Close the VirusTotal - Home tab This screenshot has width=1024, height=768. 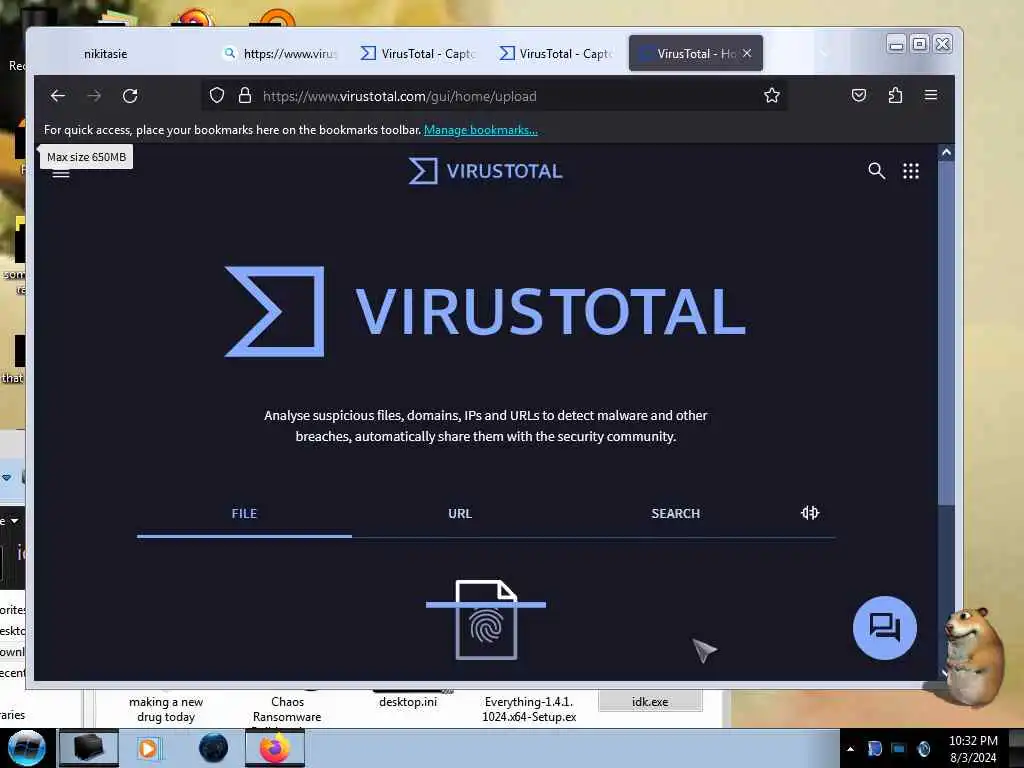pos(747,54)
